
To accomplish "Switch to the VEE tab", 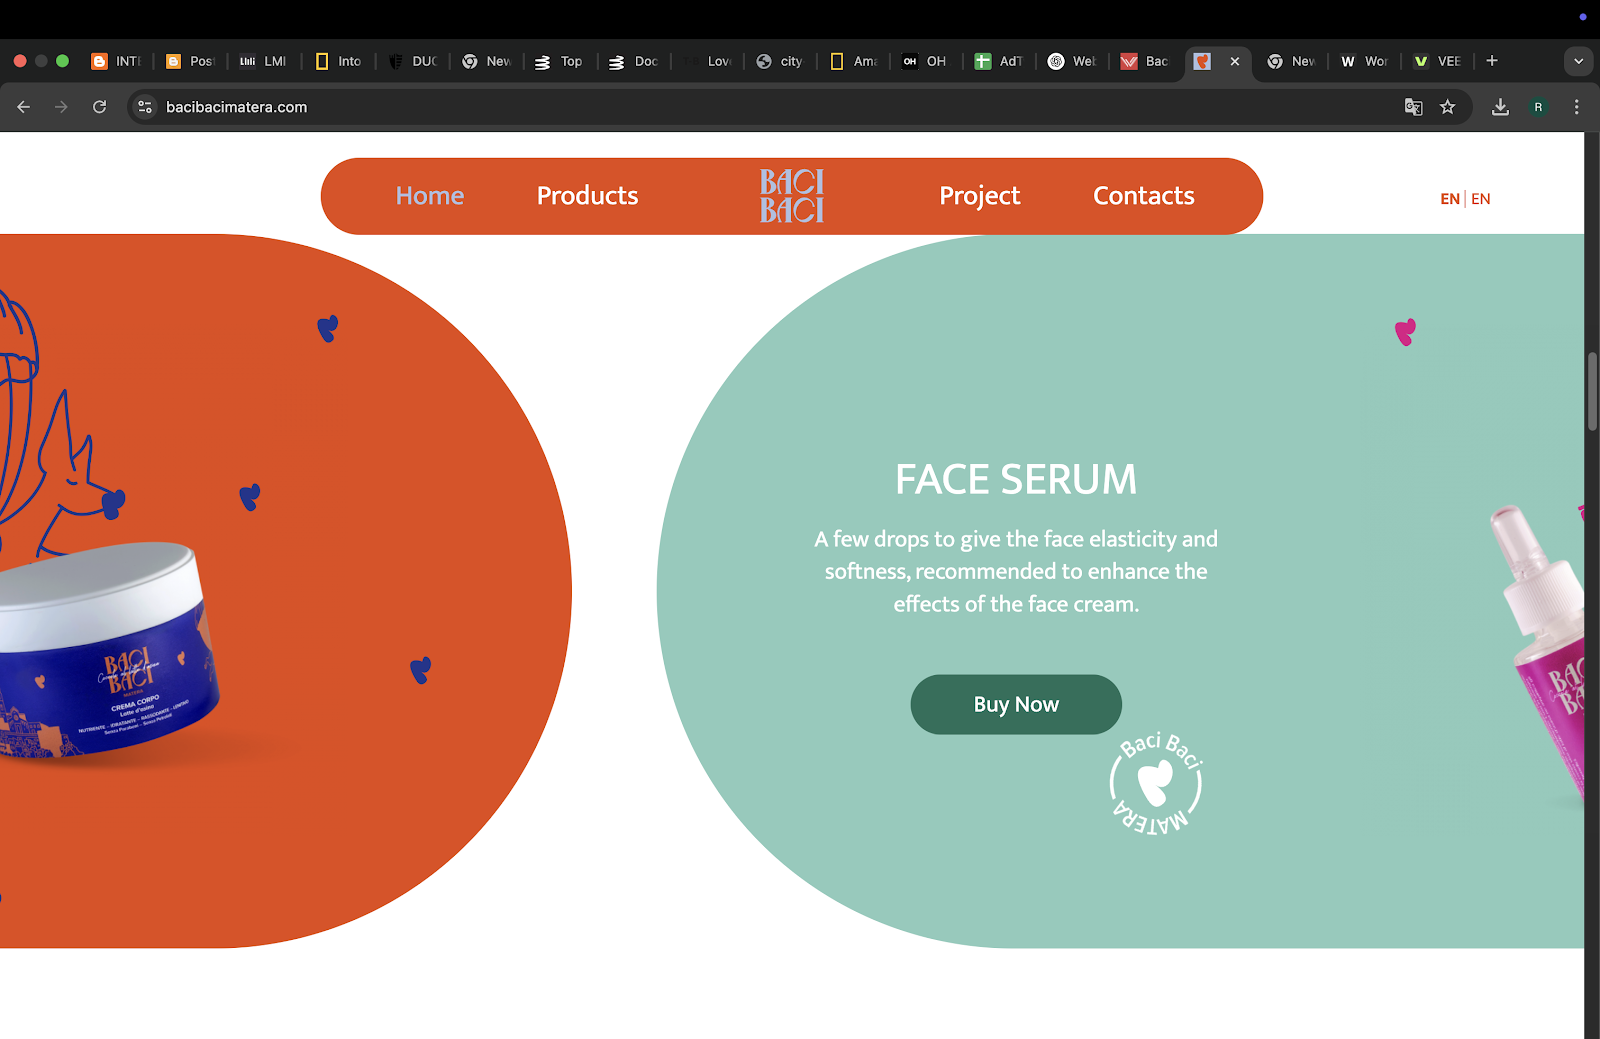I will (x=1438, y=61).
